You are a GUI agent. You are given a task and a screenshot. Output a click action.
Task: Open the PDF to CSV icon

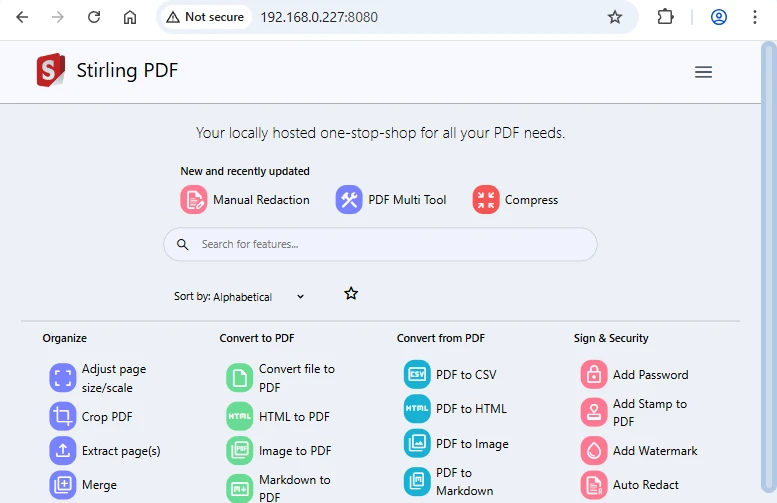coord(417,375)
